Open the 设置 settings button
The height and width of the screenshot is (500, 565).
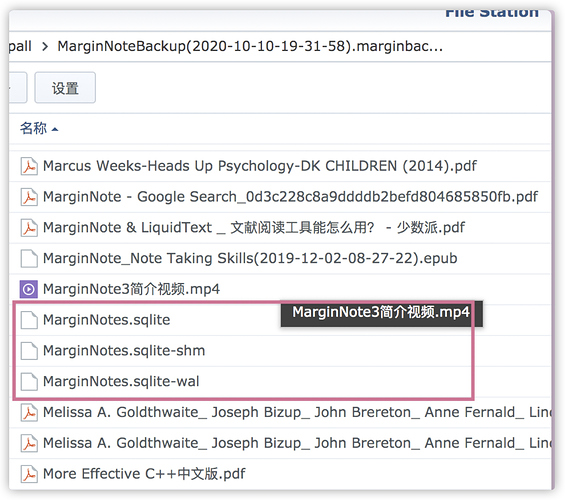[x=65, y=88]
